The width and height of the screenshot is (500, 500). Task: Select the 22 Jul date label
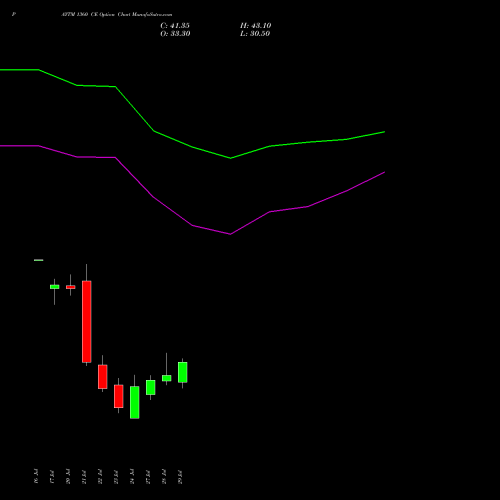100,476
